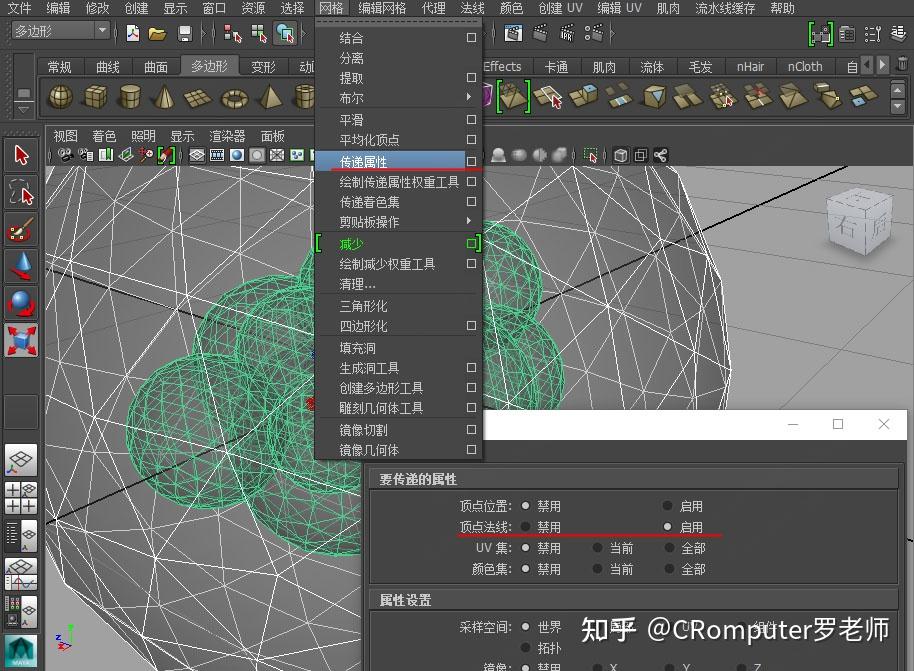Open the 法线 menu in the menu bar
The width and height of the screenshot is (914, 671).
(470, 8)
